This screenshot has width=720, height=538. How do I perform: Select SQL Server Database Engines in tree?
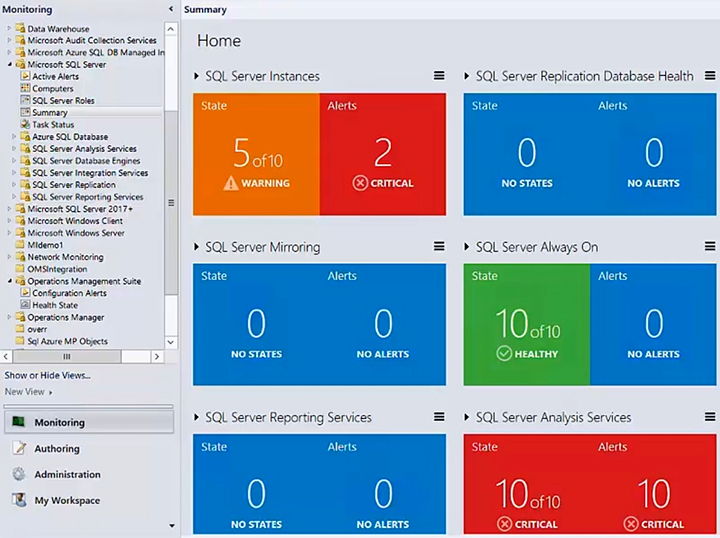tap(86, 161)
